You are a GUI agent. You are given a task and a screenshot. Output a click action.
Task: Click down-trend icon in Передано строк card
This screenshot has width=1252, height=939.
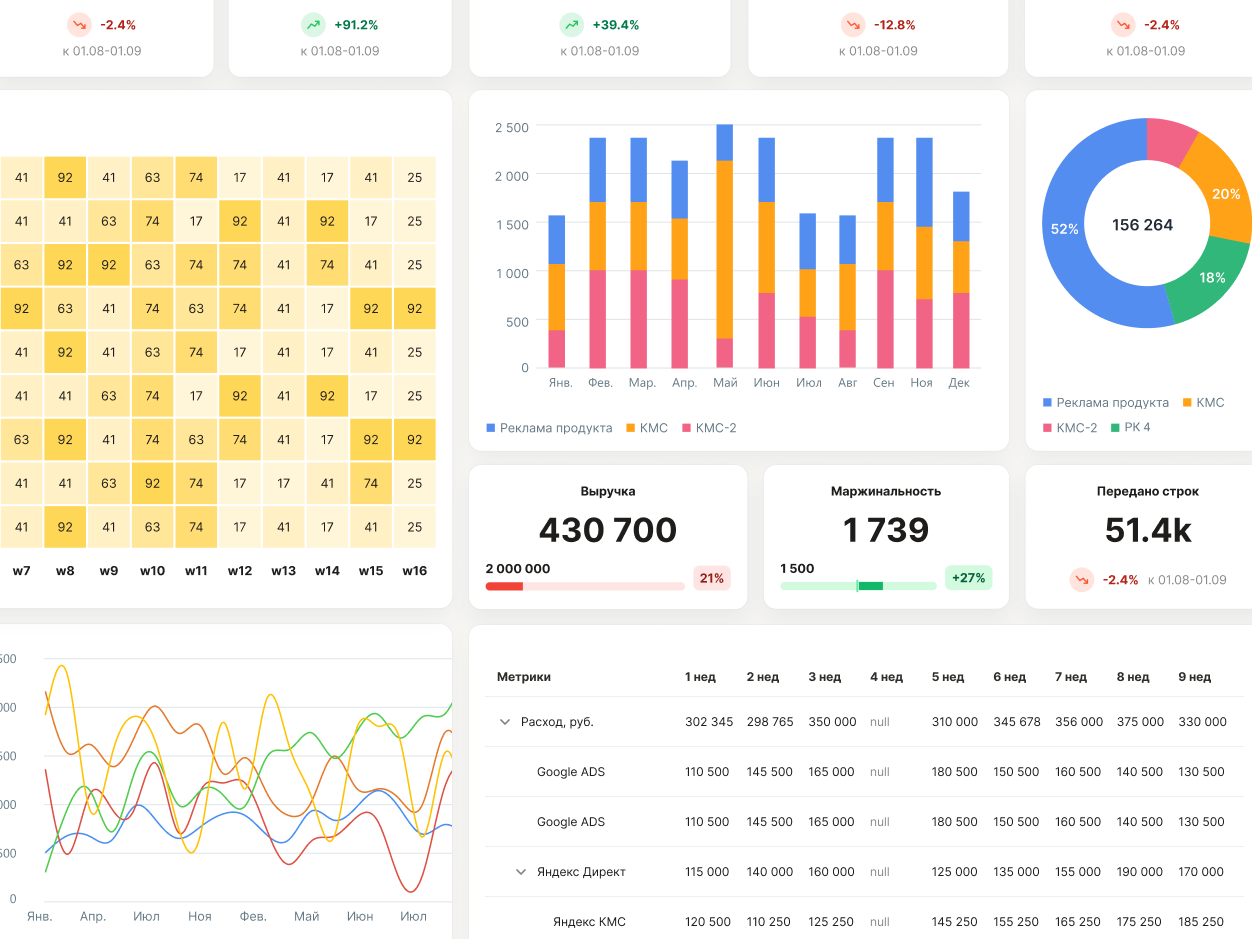click(1081, 580)
